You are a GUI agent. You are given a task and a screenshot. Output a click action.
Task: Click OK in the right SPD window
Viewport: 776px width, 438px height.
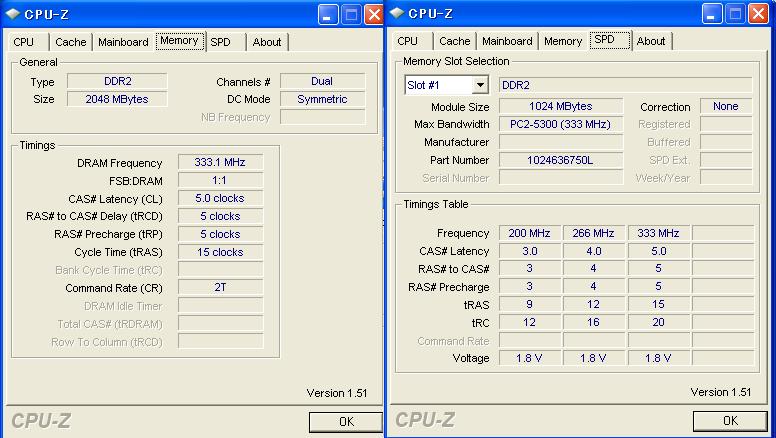pos(730,421)
